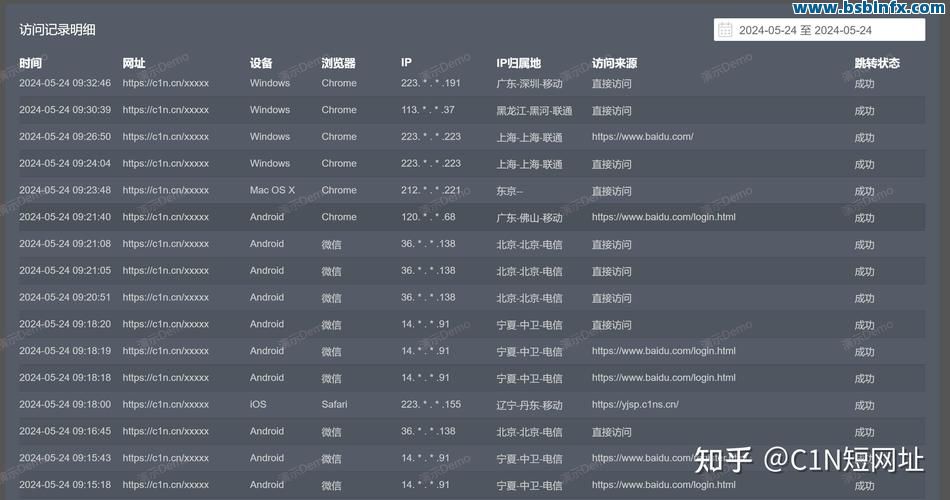Screen dimensions: 950x500
Task: Select timestamp 2024-05-24 09:32:46
Action: point(65,83)
